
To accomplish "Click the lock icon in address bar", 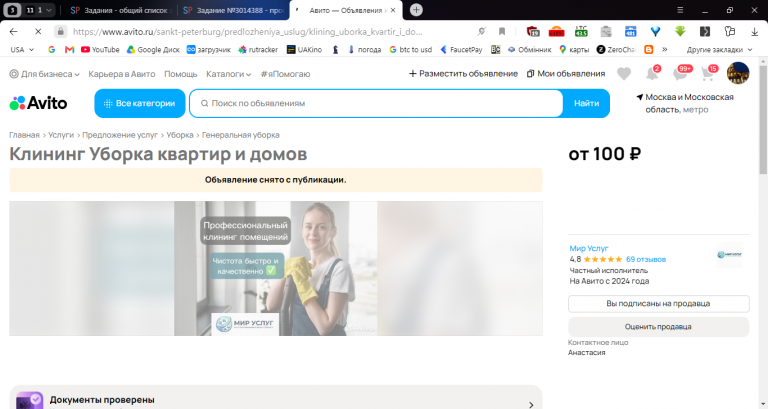I will tap(60, 31).
